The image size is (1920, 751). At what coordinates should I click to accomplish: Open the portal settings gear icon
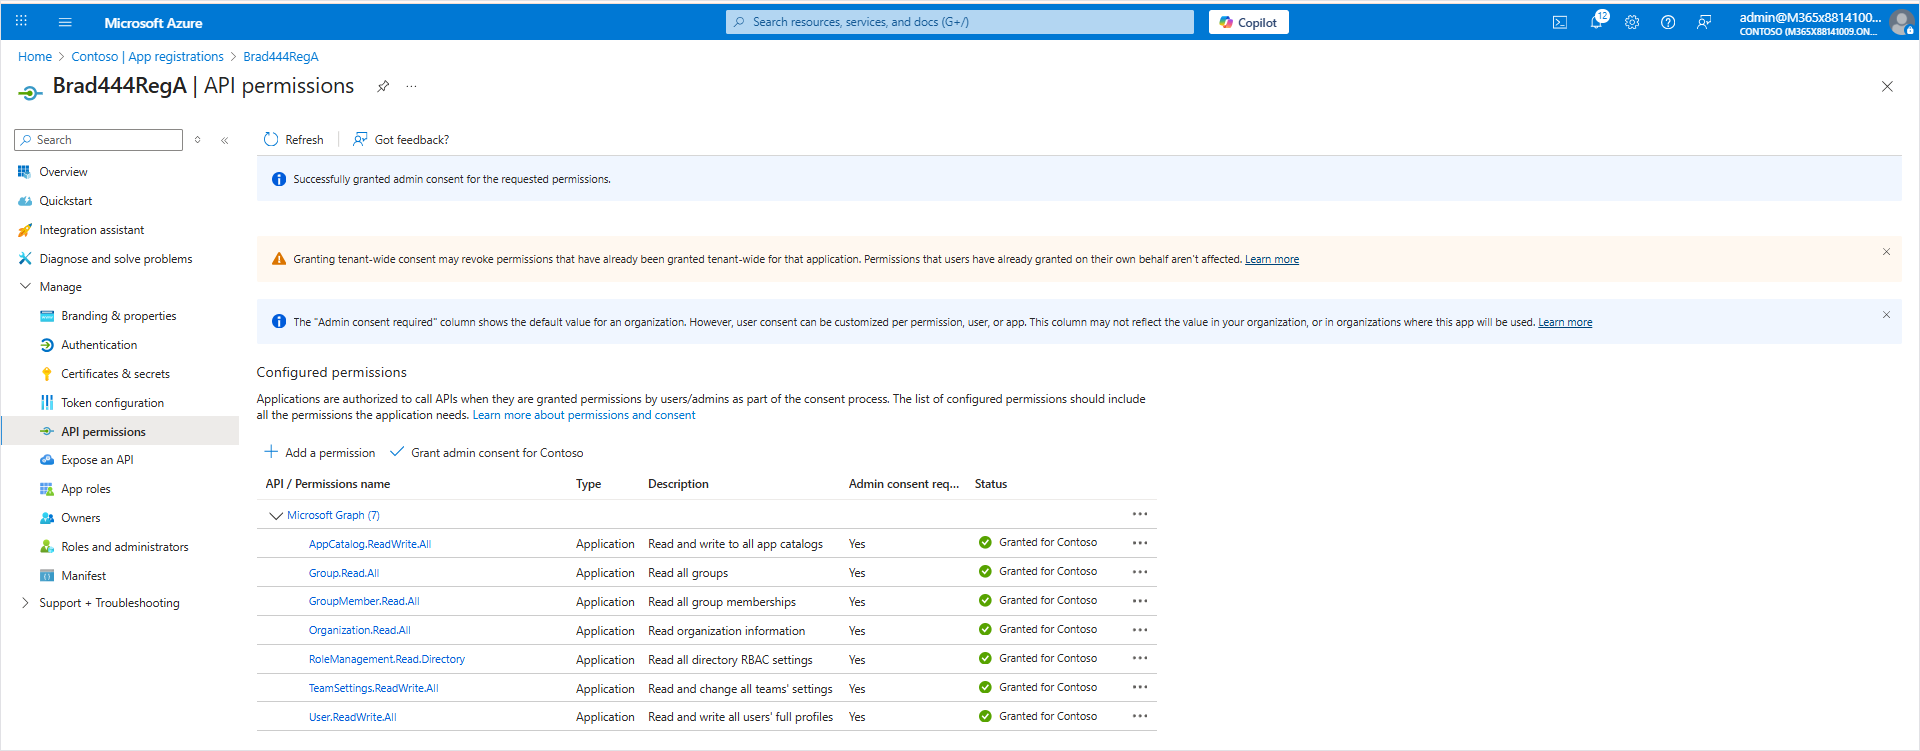pos(1632,22)
